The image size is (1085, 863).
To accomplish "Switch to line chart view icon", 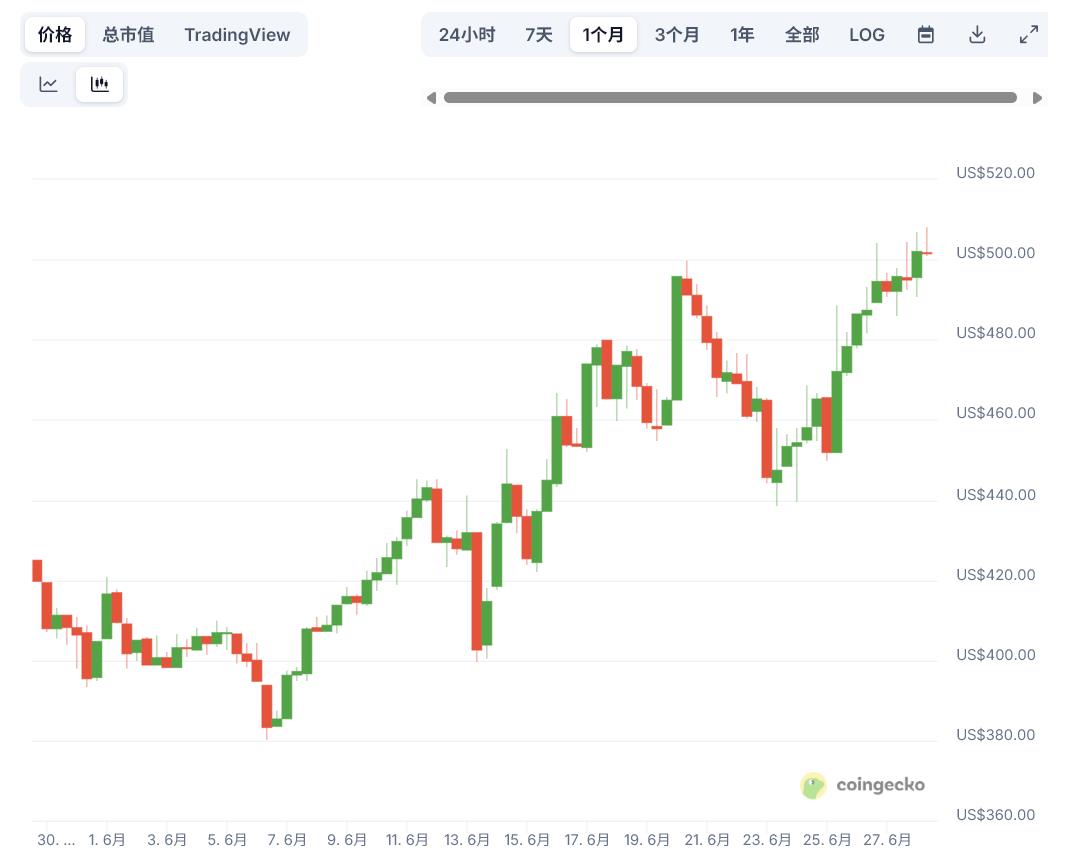I will [48, 84].
